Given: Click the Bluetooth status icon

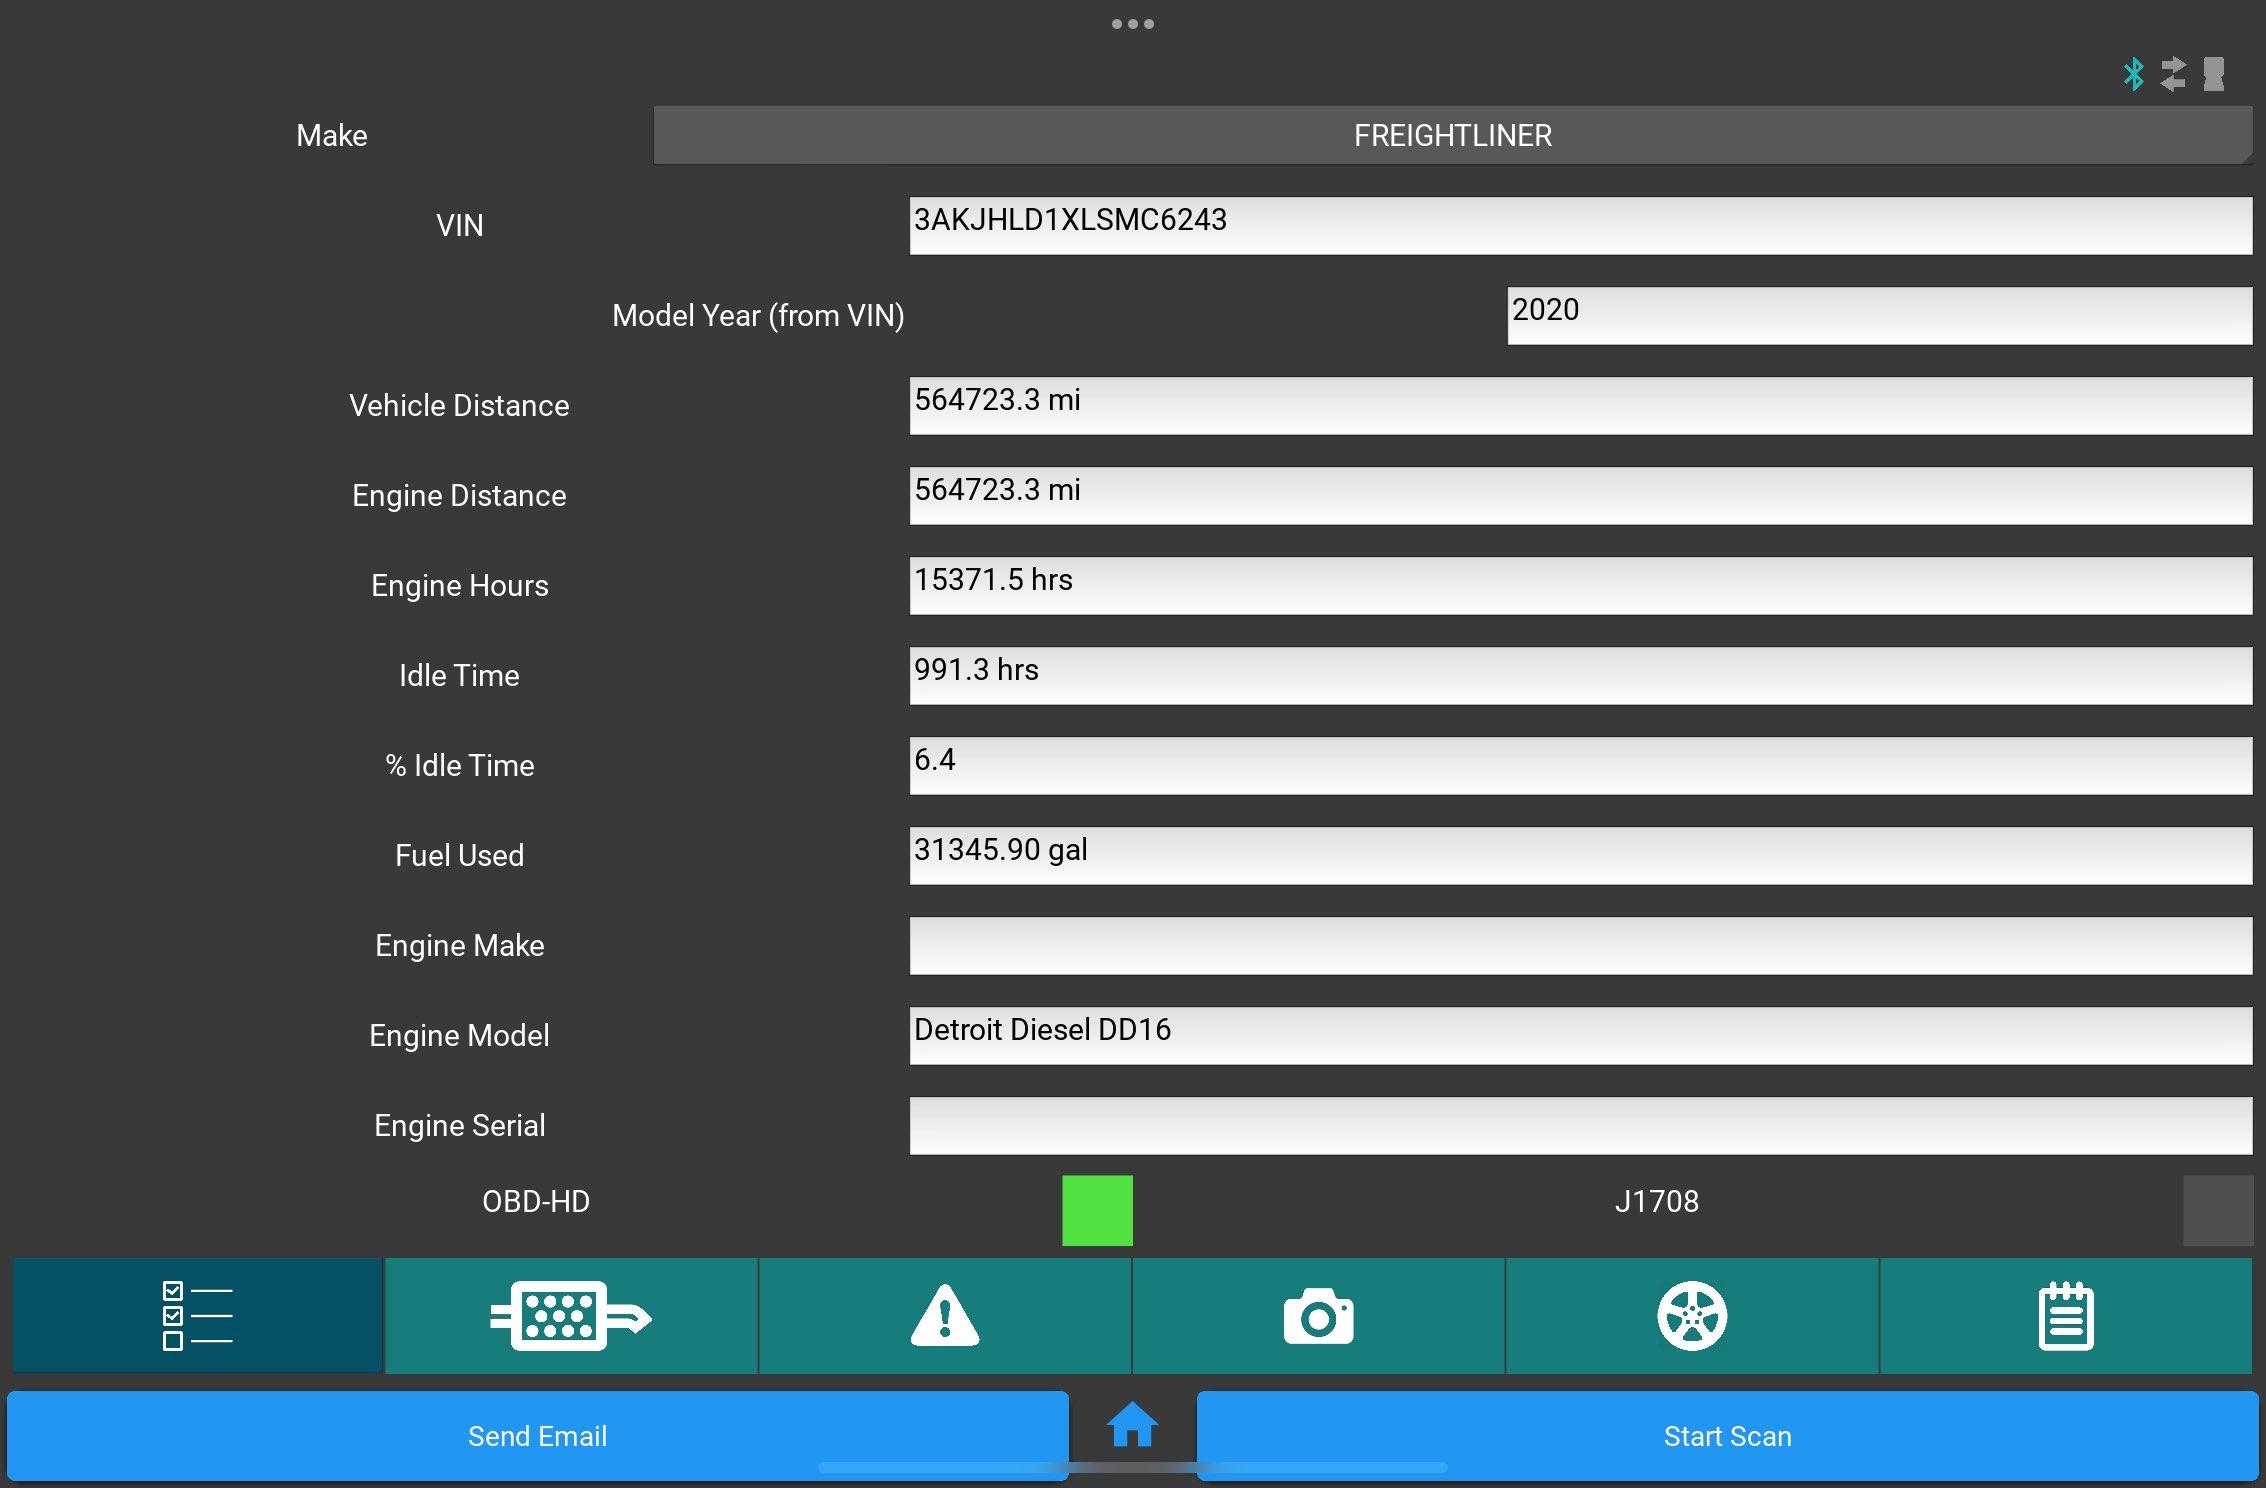Looking at the screenshot, I should click(x=2133, y=73).
